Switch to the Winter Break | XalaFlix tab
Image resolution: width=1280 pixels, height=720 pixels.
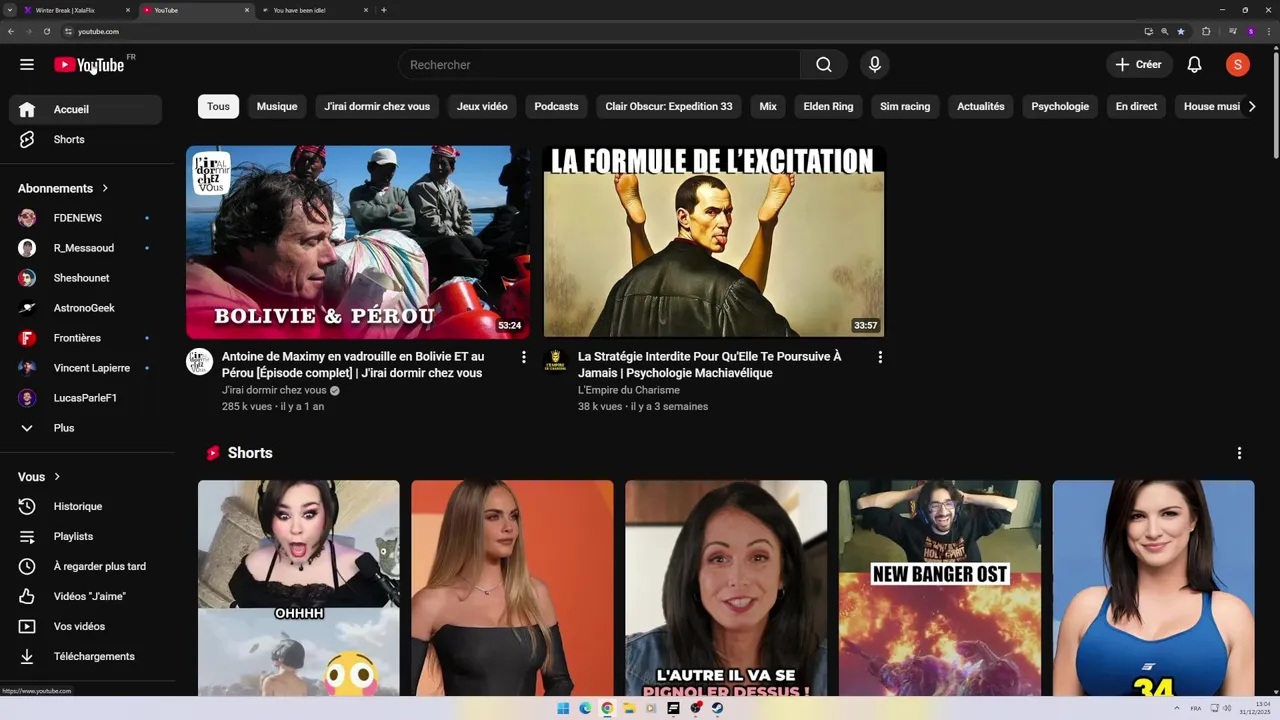click(75, 10)
